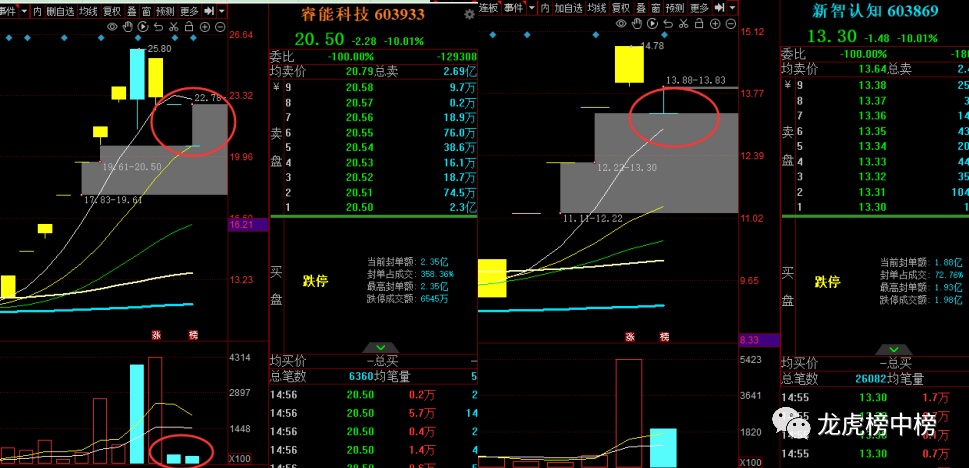969x468 pixels.
Task: Zoom in with plus icon on left chart
Action: point(204,25)
